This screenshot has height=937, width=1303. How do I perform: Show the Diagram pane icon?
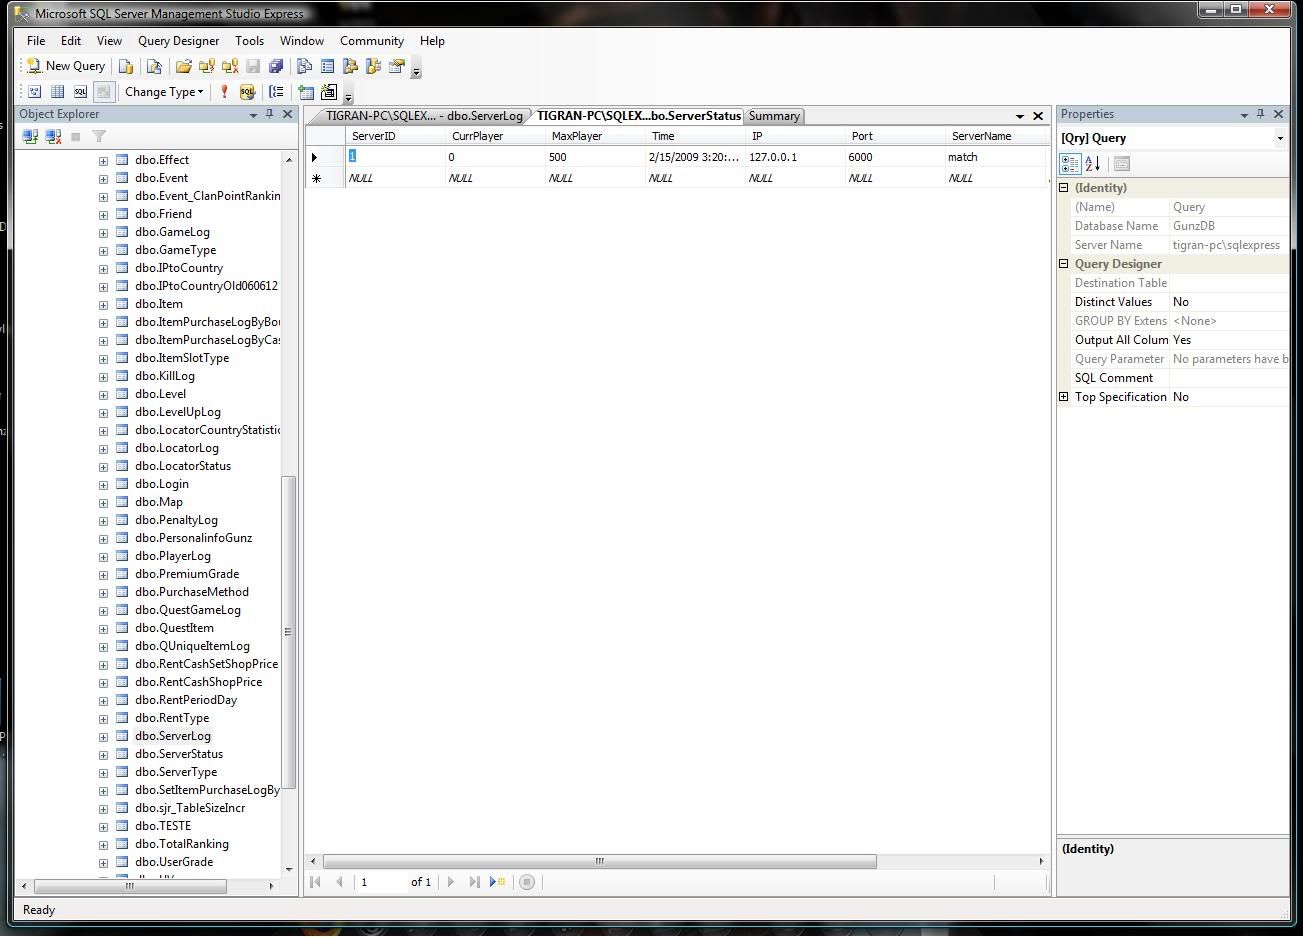(x=34, y=92)
